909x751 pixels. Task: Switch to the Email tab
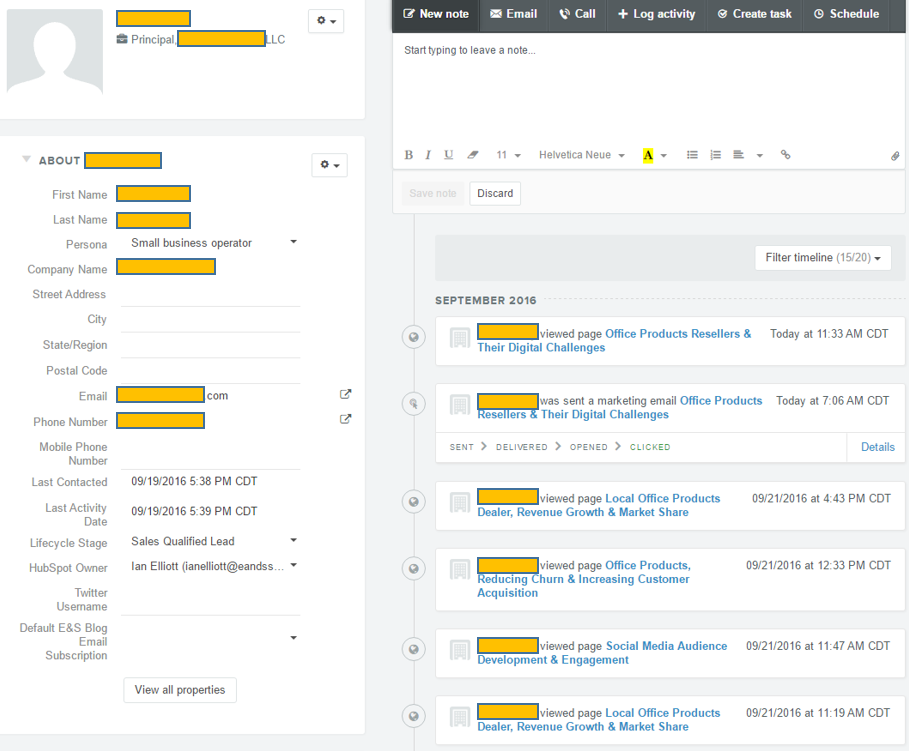click(513, 14)
